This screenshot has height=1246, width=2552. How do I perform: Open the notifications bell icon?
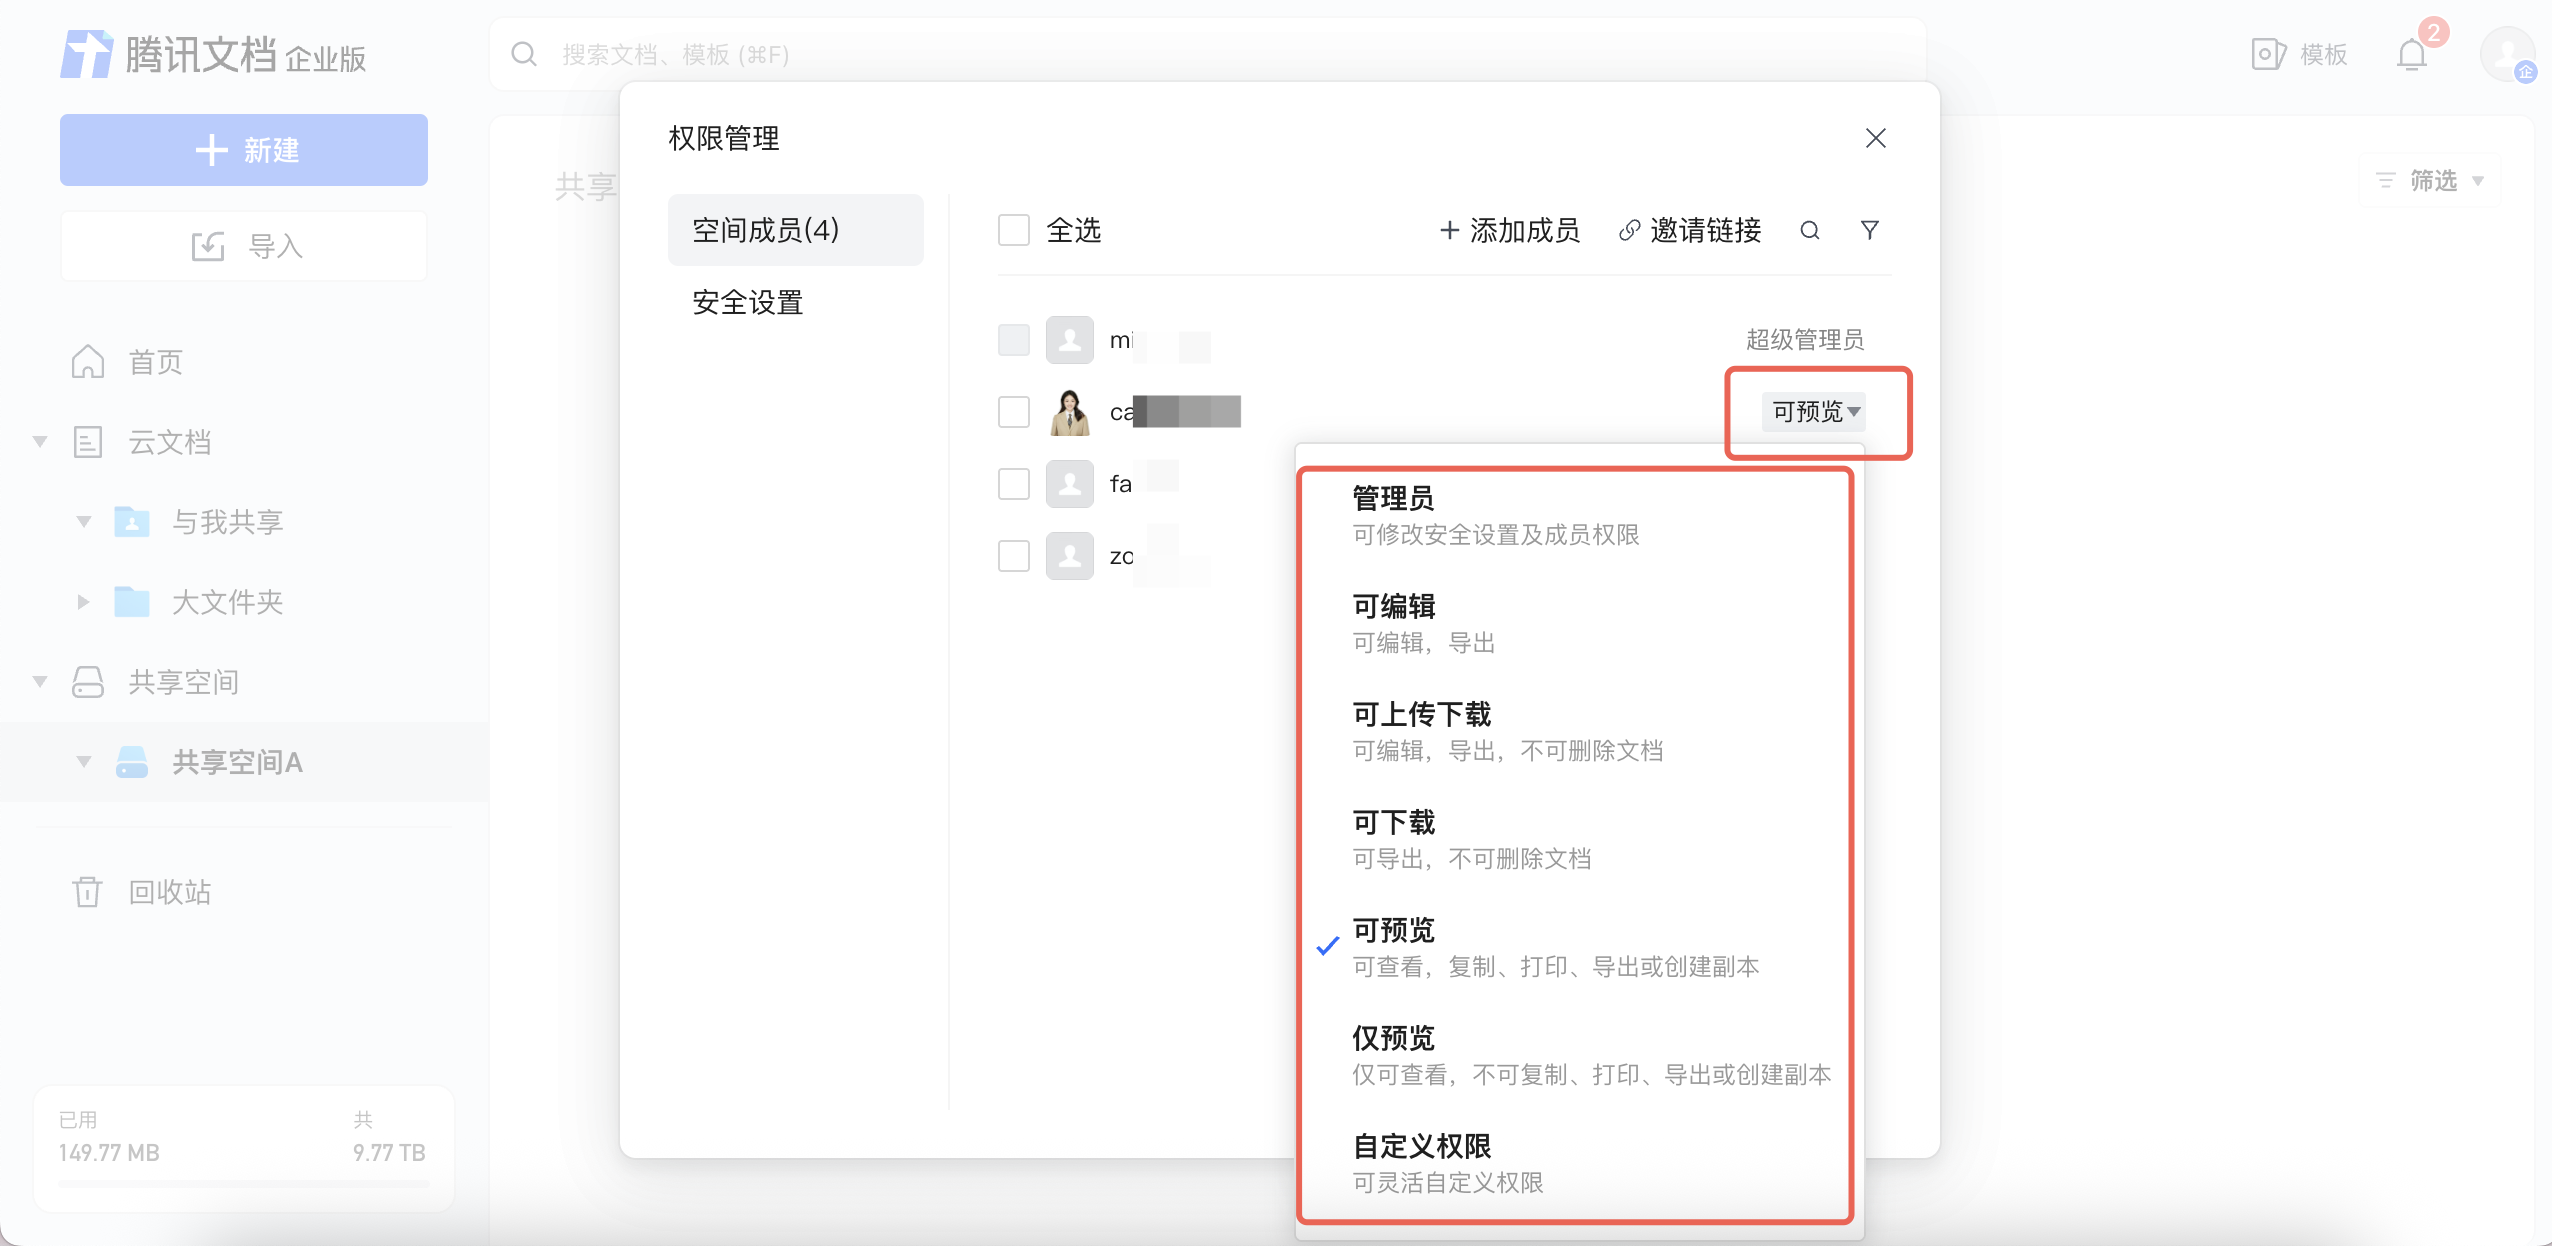point(2411,55)
